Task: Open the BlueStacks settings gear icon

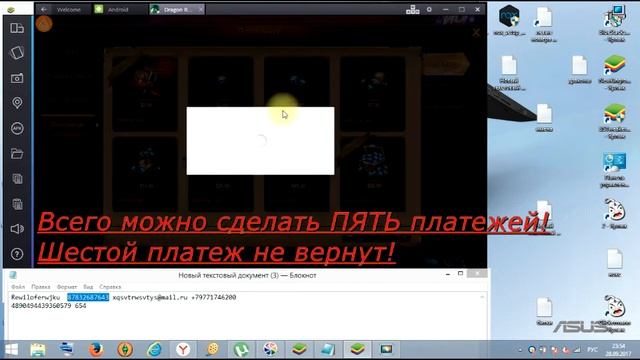Action: click(x=429, y=9)
